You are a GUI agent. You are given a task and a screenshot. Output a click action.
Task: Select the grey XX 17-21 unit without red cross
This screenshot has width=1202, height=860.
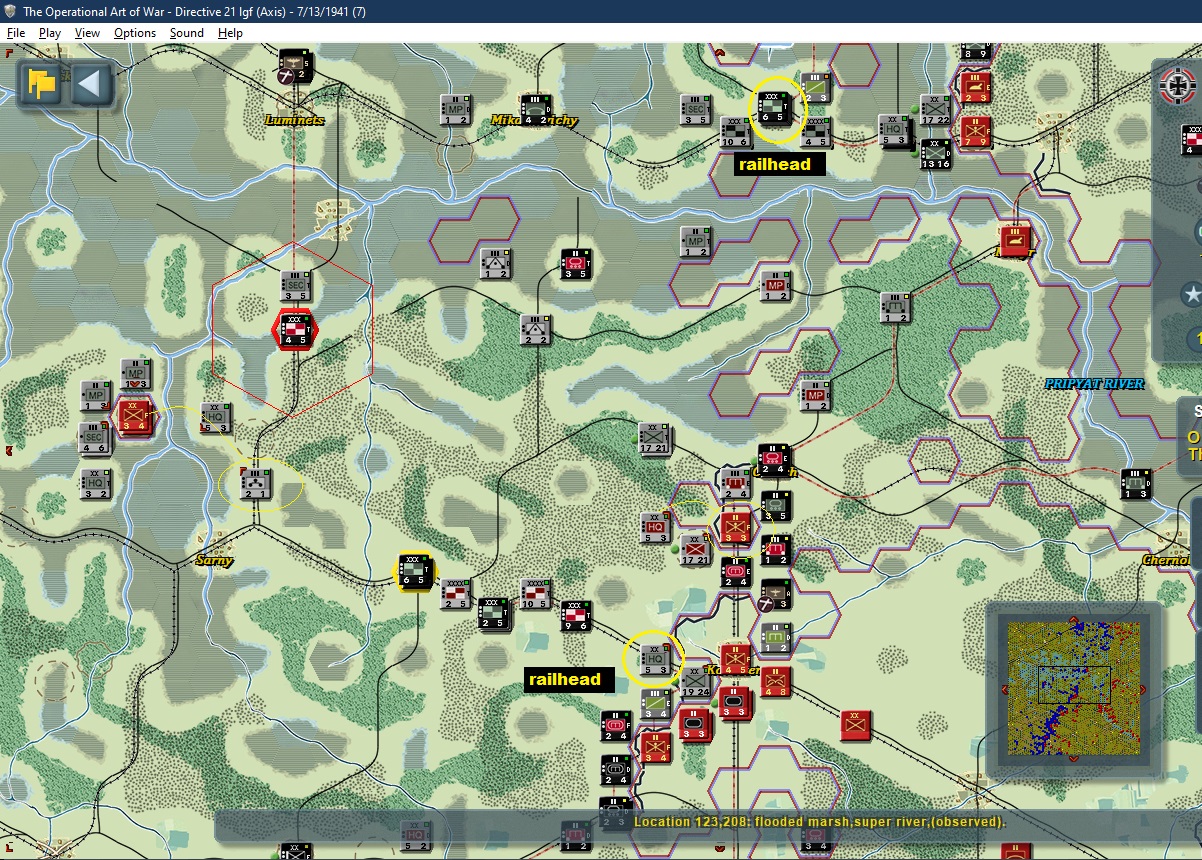(656, 439)
